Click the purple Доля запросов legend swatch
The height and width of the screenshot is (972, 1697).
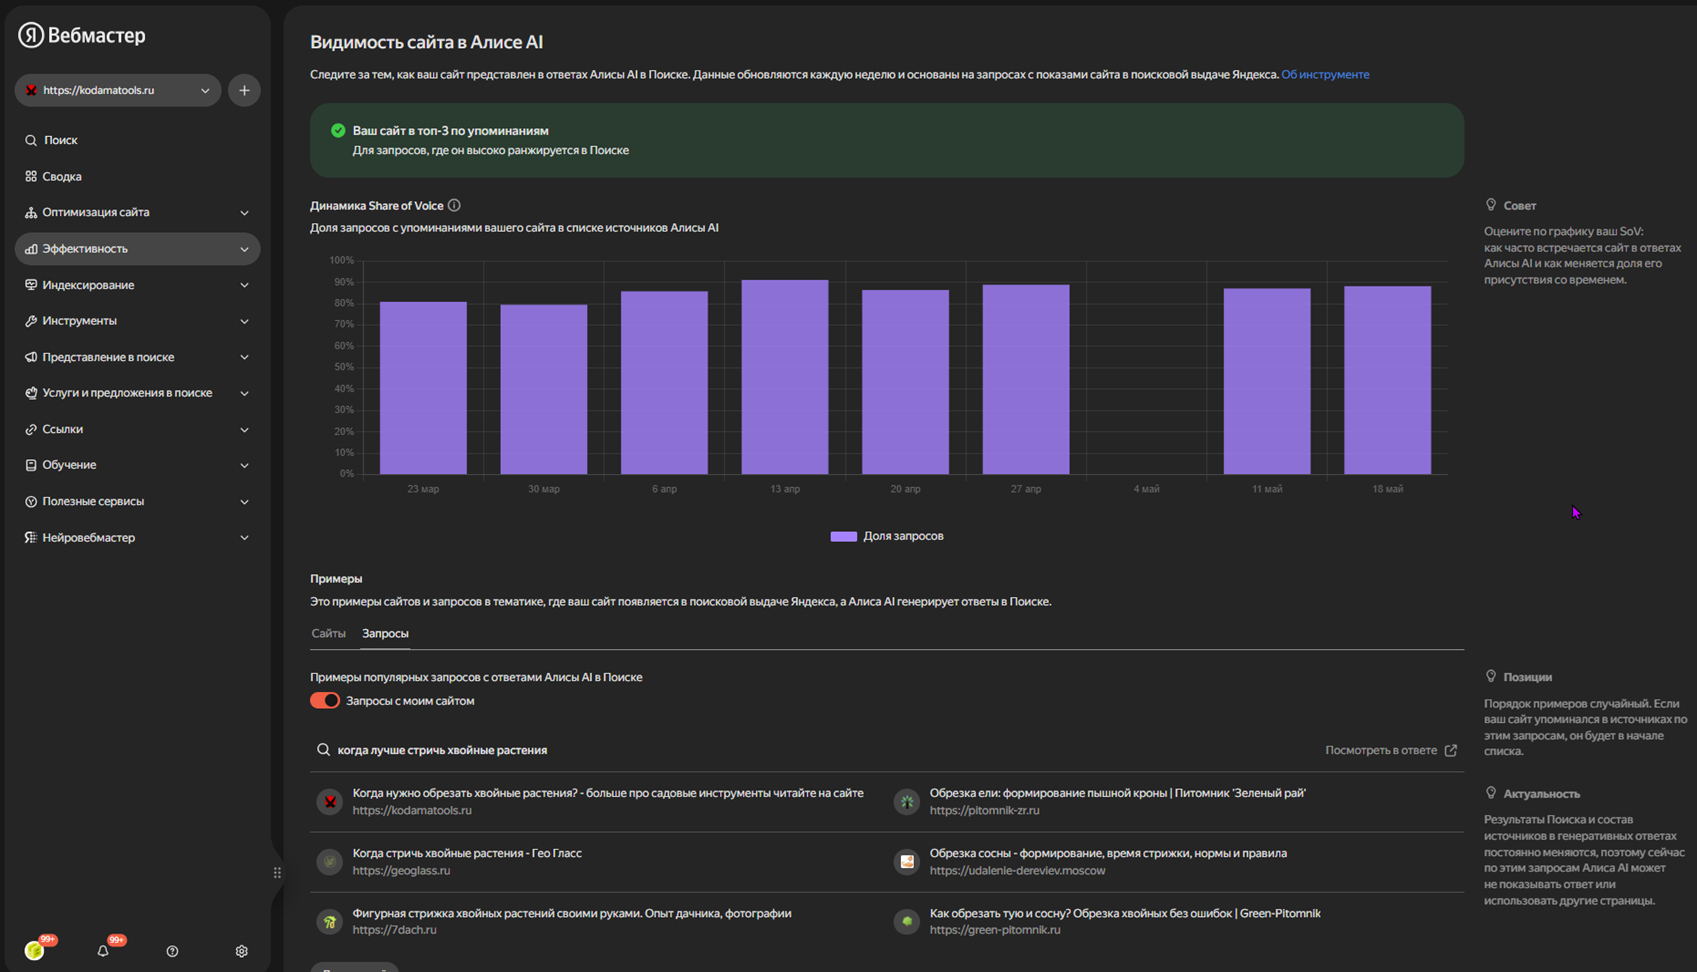point(843,536)
